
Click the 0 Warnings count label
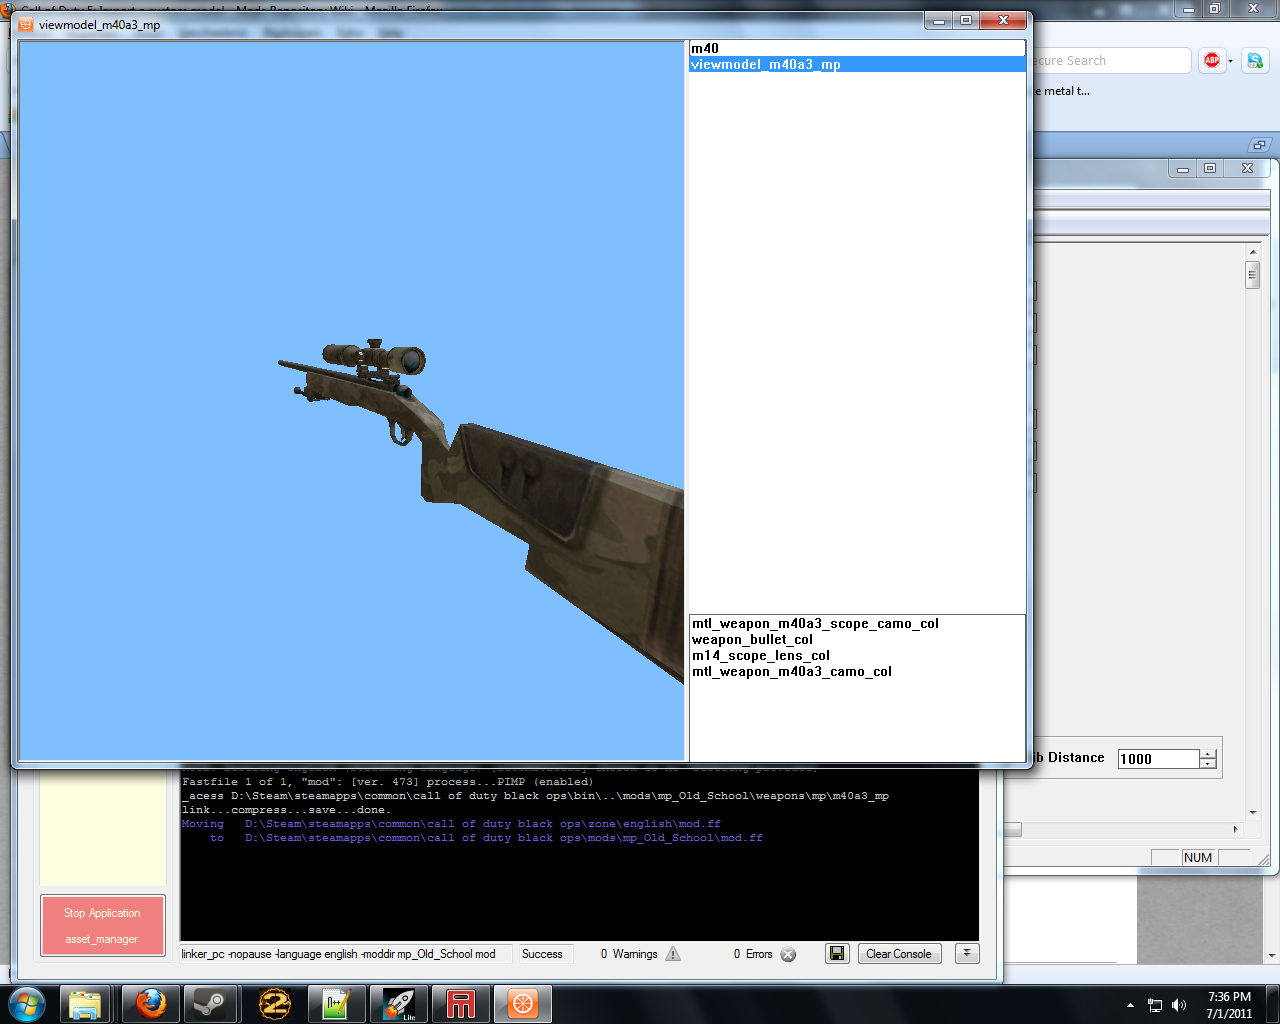[x=629, y=954]
